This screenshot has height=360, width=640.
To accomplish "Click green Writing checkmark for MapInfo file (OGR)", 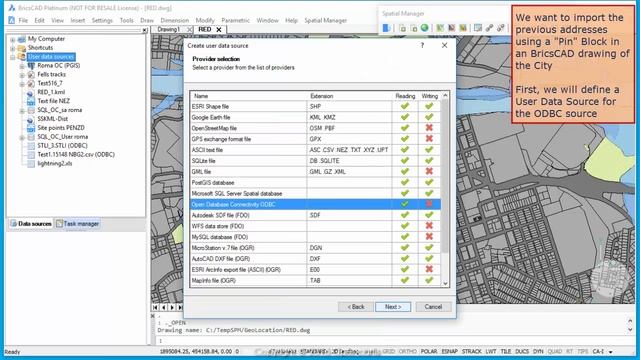I will click(x=429, y=280).
